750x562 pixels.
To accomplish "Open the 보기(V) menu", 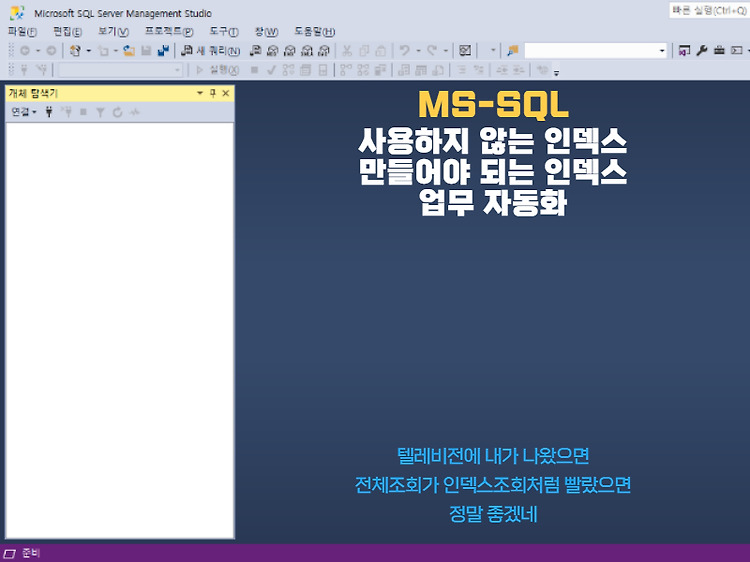I will 113,32.
